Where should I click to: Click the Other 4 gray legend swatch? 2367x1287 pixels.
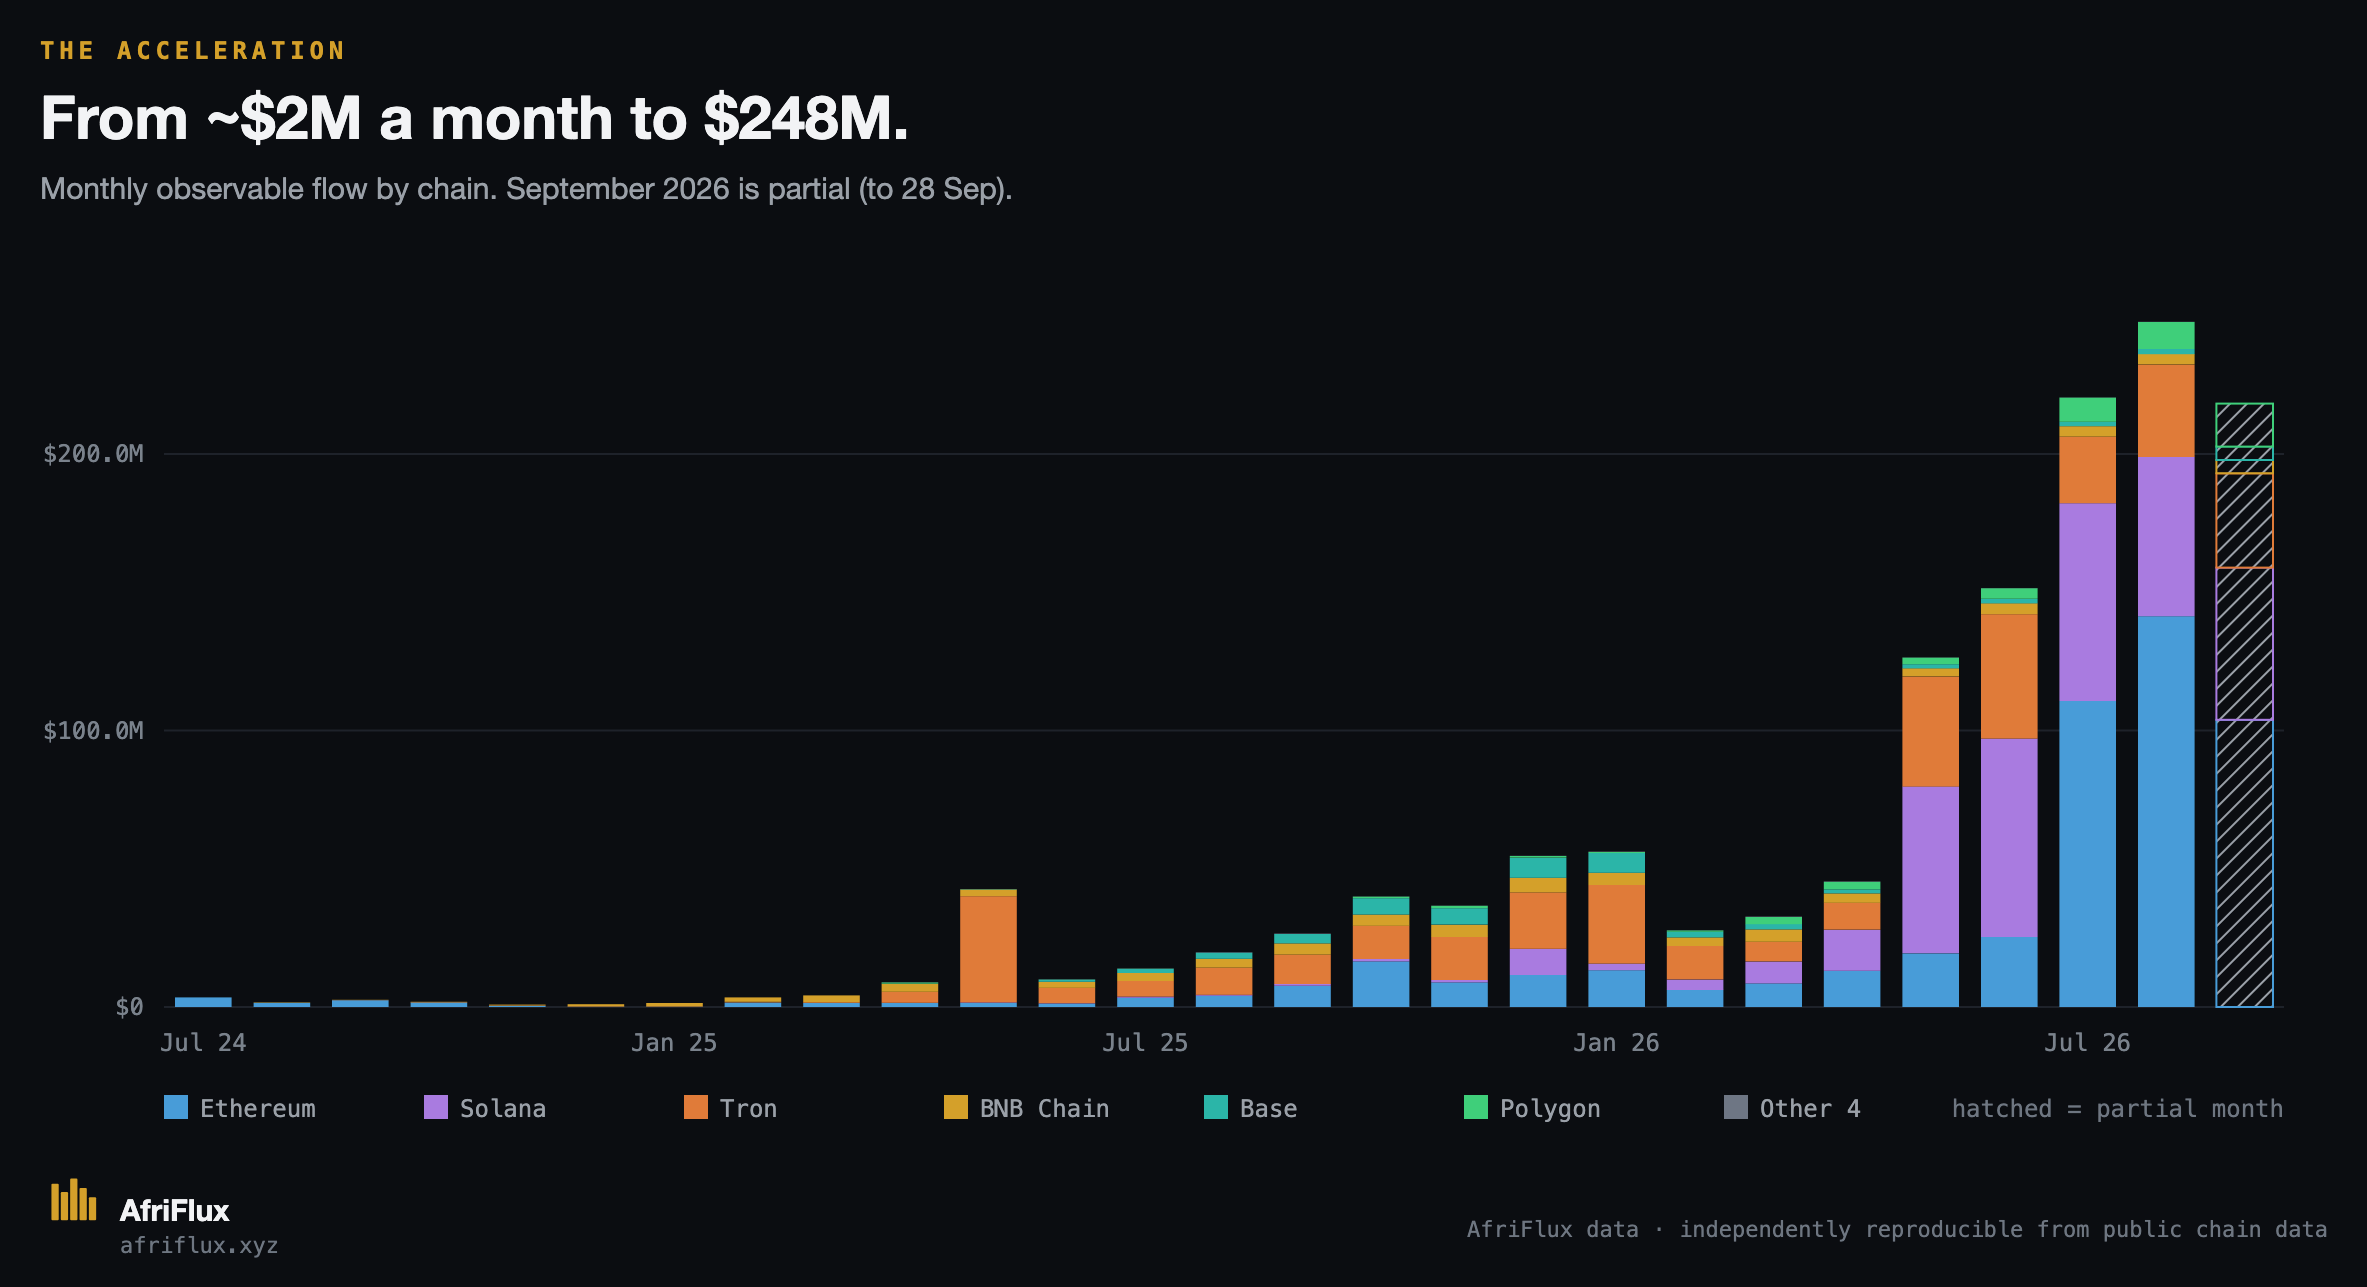coord(1736,1107)
